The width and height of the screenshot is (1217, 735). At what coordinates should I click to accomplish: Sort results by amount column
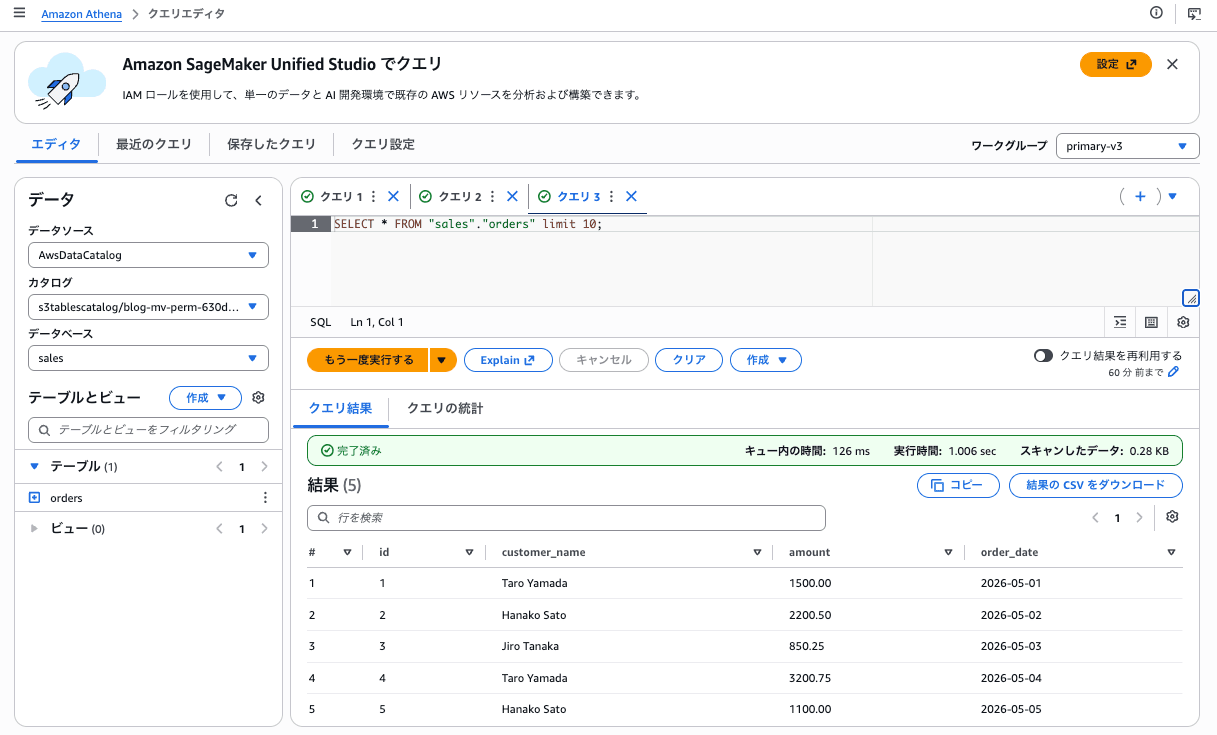click(x=948, y=552)
